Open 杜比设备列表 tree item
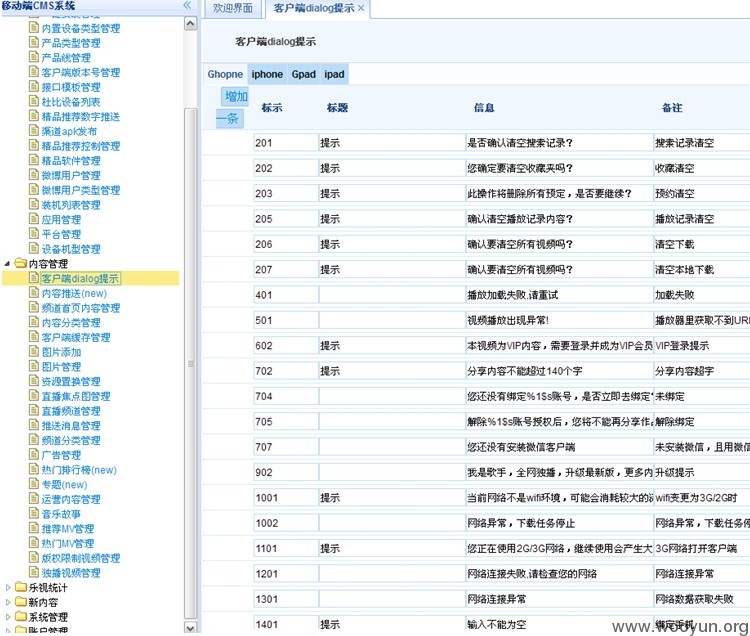The width and height of the screenshot is (750, 636). (x=71, y=102)
